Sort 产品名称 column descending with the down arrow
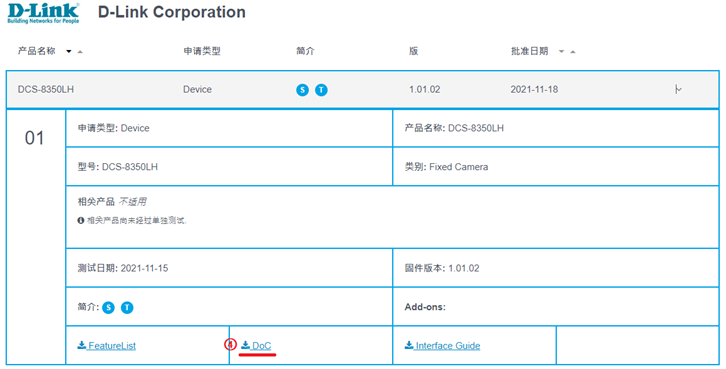Viewport: 726px width, 369px height. click(69, 51)
